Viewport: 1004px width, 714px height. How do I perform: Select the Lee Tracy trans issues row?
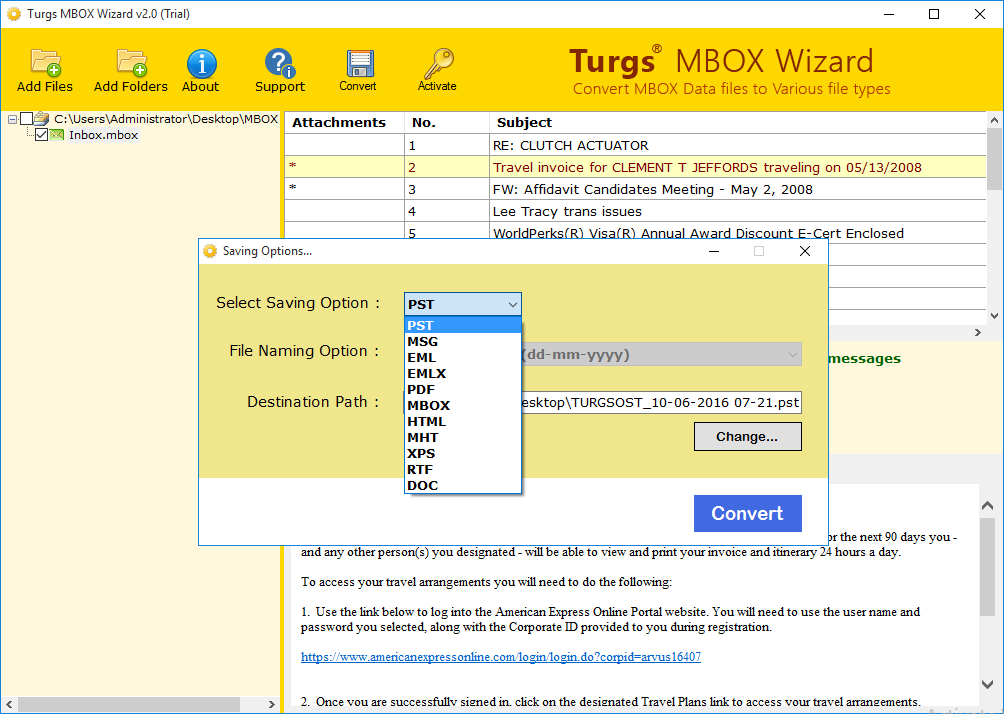coord(635,211)
